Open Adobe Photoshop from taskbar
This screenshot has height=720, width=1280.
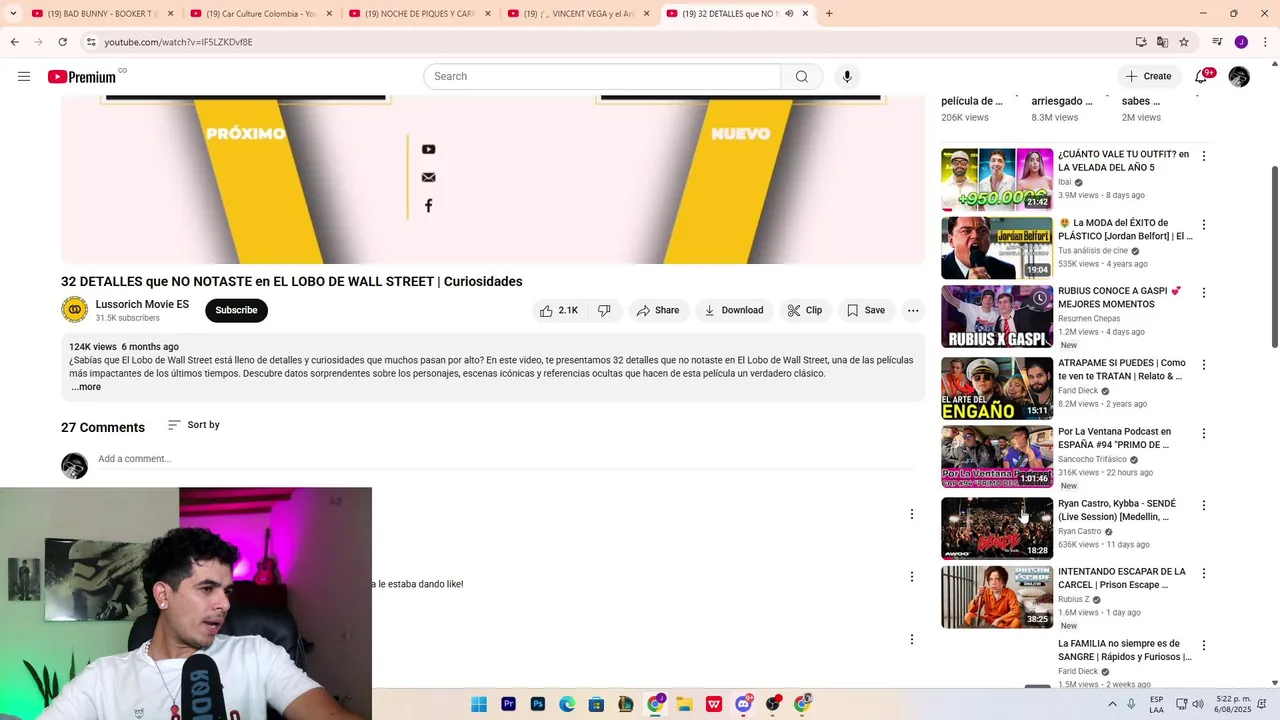pyautogui.click(x=538, y=704)
